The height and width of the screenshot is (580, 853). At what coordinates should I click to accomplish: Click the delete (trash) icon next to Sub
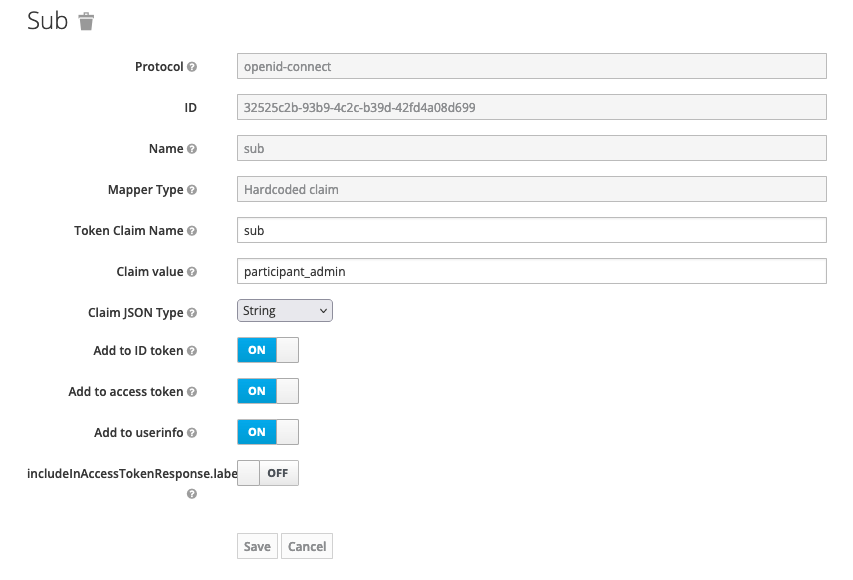[86, 20]
